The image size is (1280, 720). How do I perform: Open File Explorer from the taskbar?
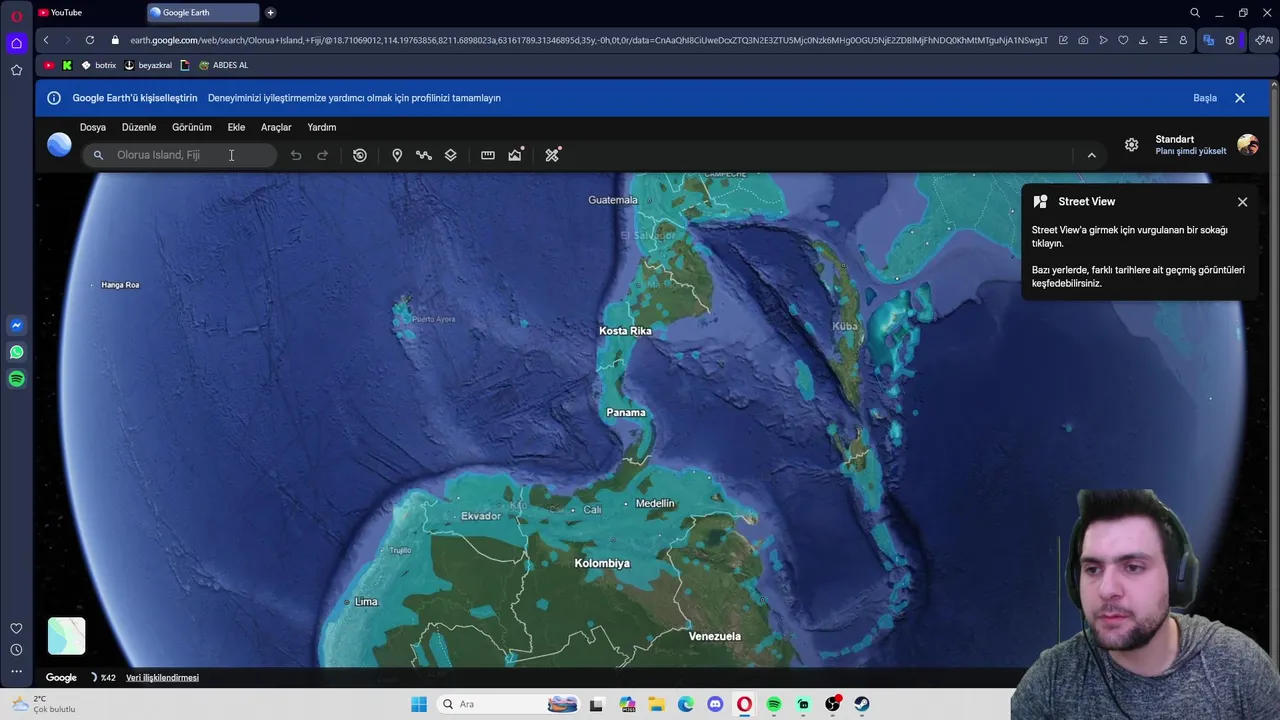pyautogui.click(x=656, y=704)
